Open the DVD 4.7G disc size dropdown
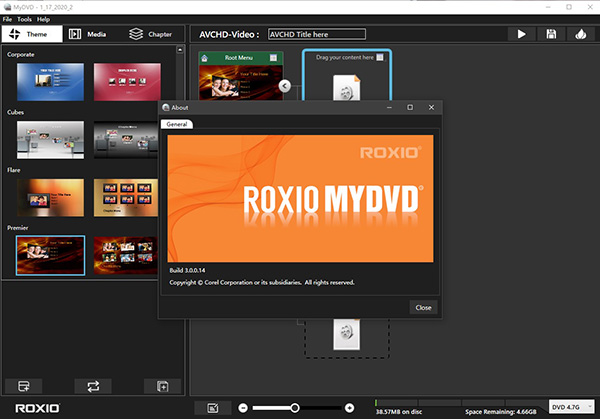 (x=573, y=408)
